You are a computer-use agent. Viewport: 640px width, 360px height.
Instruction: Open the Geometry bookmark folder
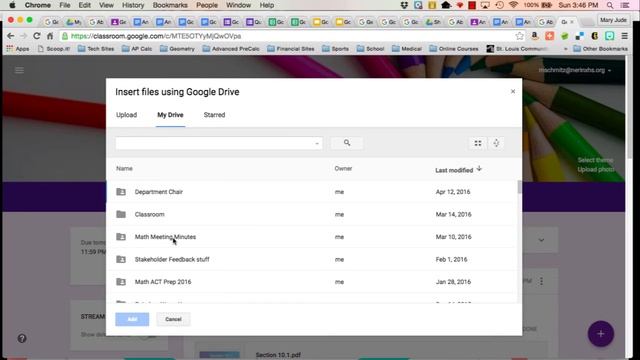point(177,49)
